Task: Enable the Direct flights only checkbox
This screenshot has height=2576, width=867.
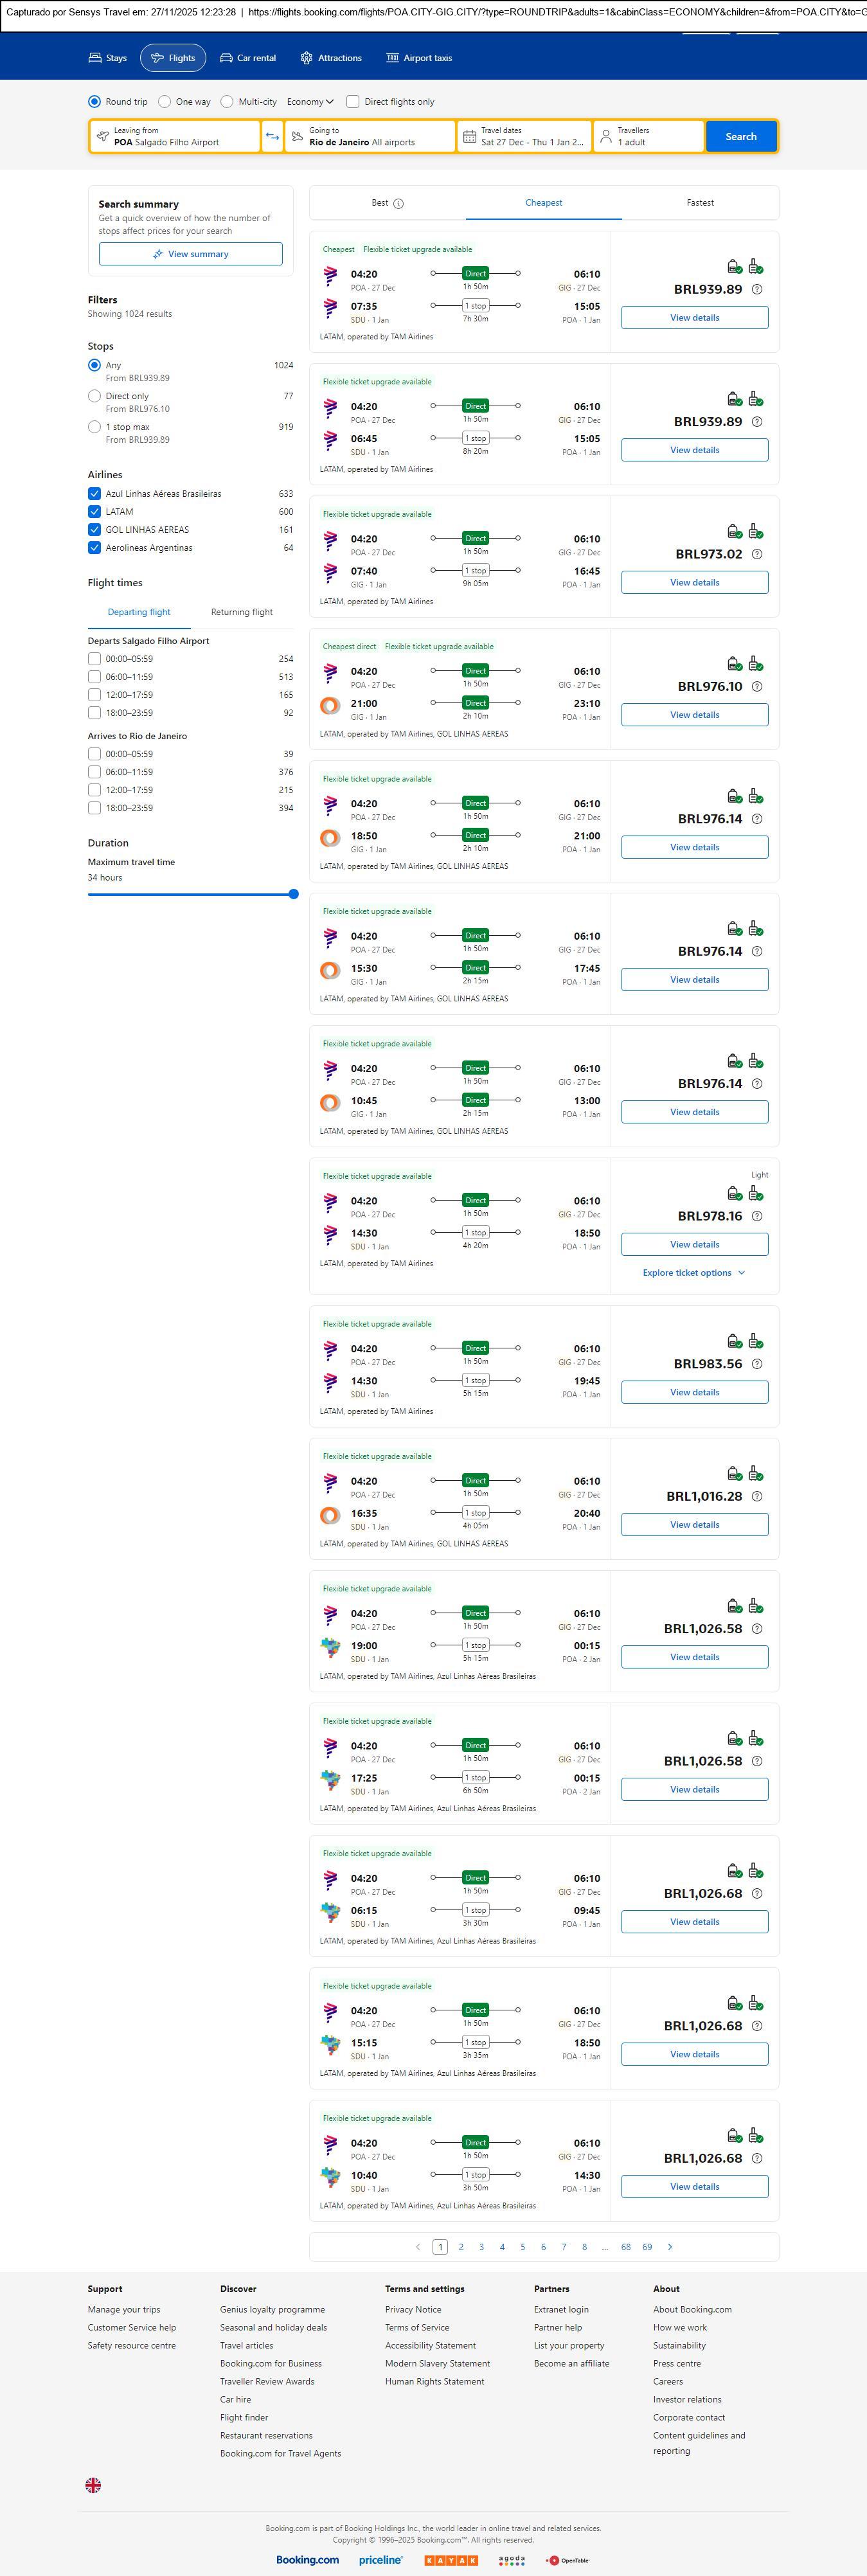Action: pos(353,101)
